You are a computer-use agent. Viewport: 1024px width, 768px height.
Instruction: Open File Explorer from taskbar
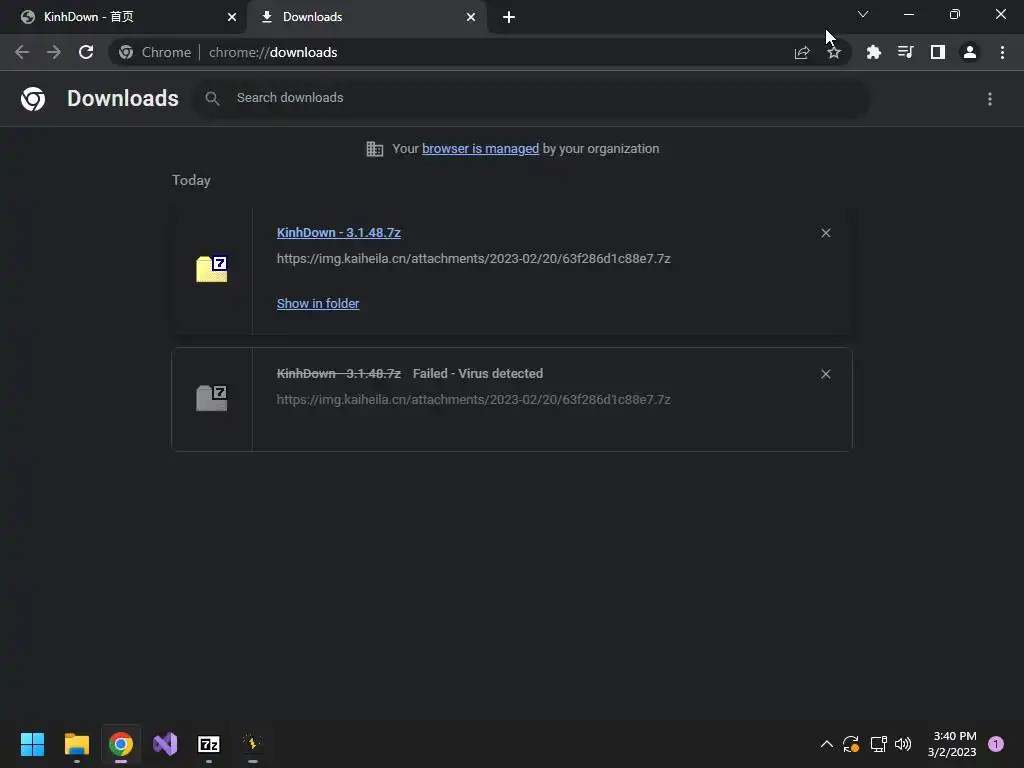click(x=77, y=744)
